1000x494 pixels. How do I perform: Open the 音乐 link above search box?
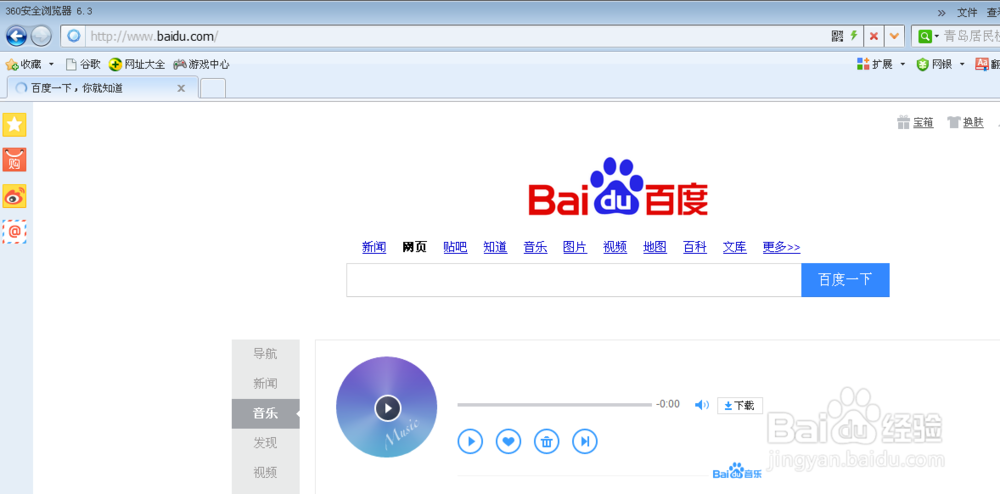(x=536, y=247)
